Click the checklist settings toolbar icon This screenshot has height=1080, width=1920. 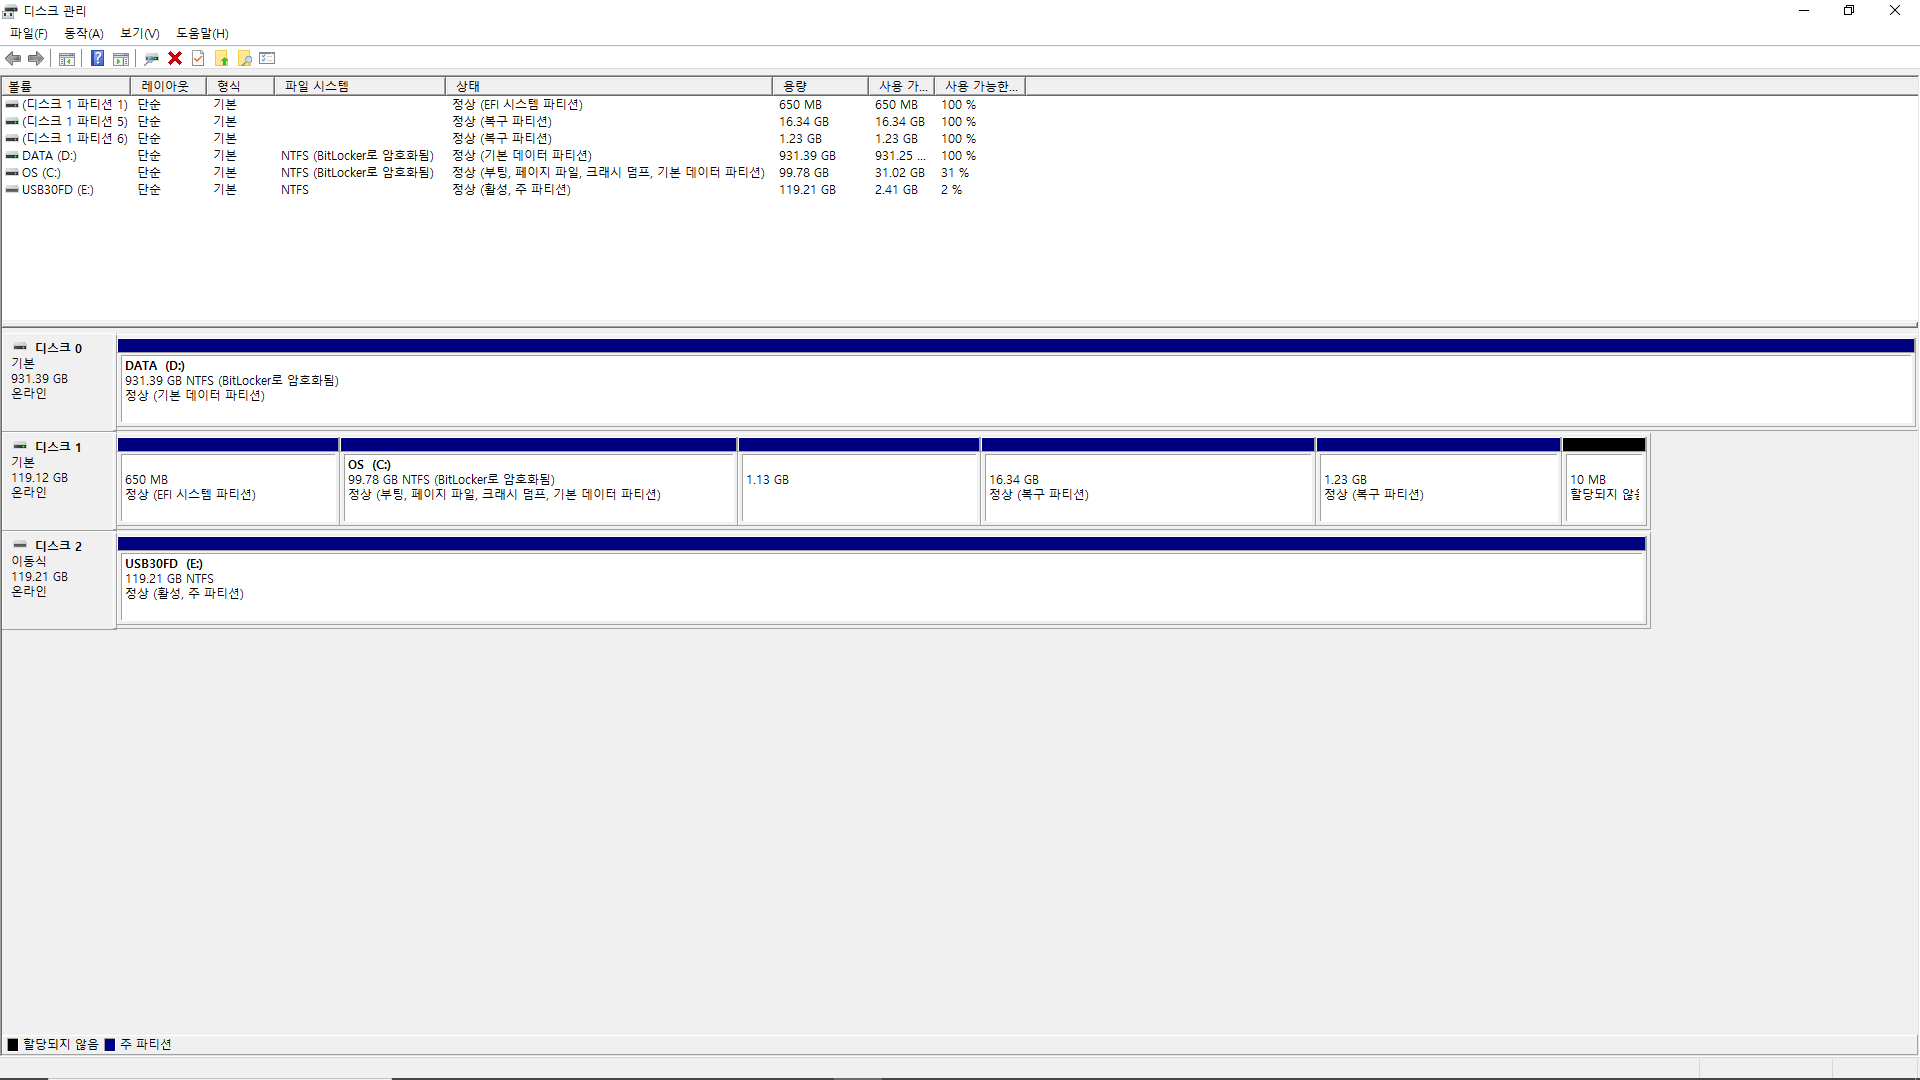point(267,59)
